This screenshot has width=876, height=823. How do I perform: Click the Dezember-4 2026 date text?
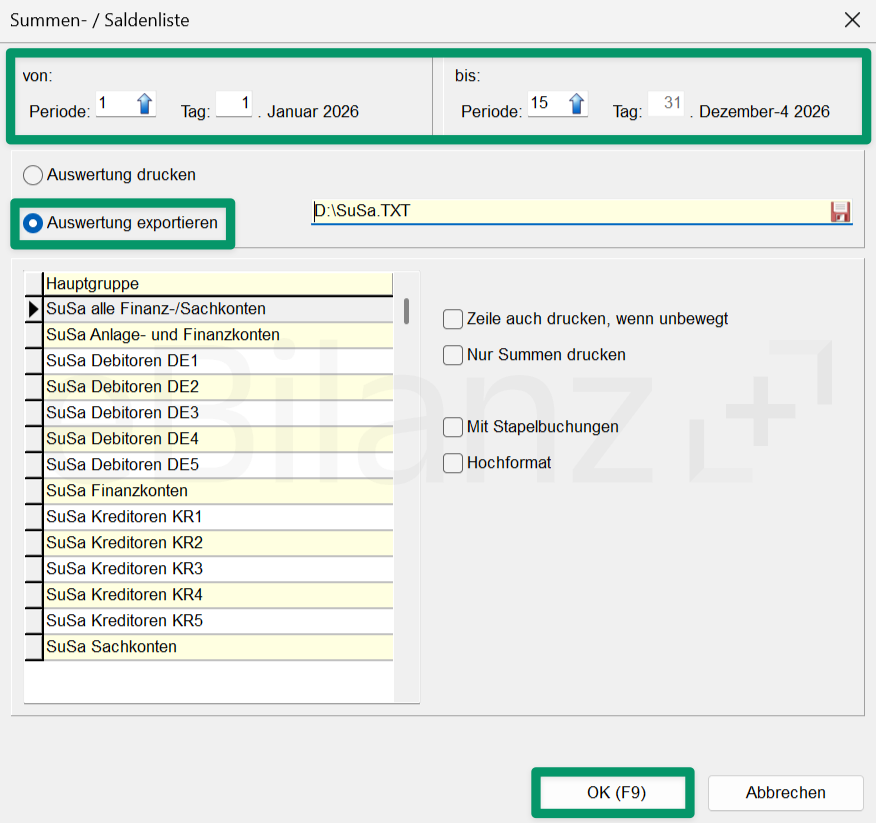(764, 112)
